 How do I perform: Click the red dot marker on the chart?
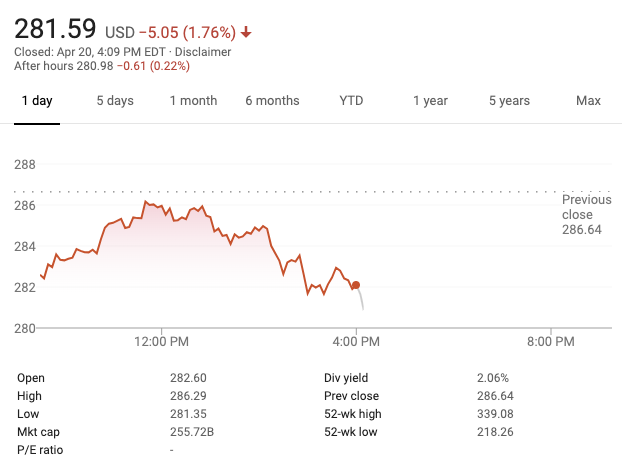[356, 285]
